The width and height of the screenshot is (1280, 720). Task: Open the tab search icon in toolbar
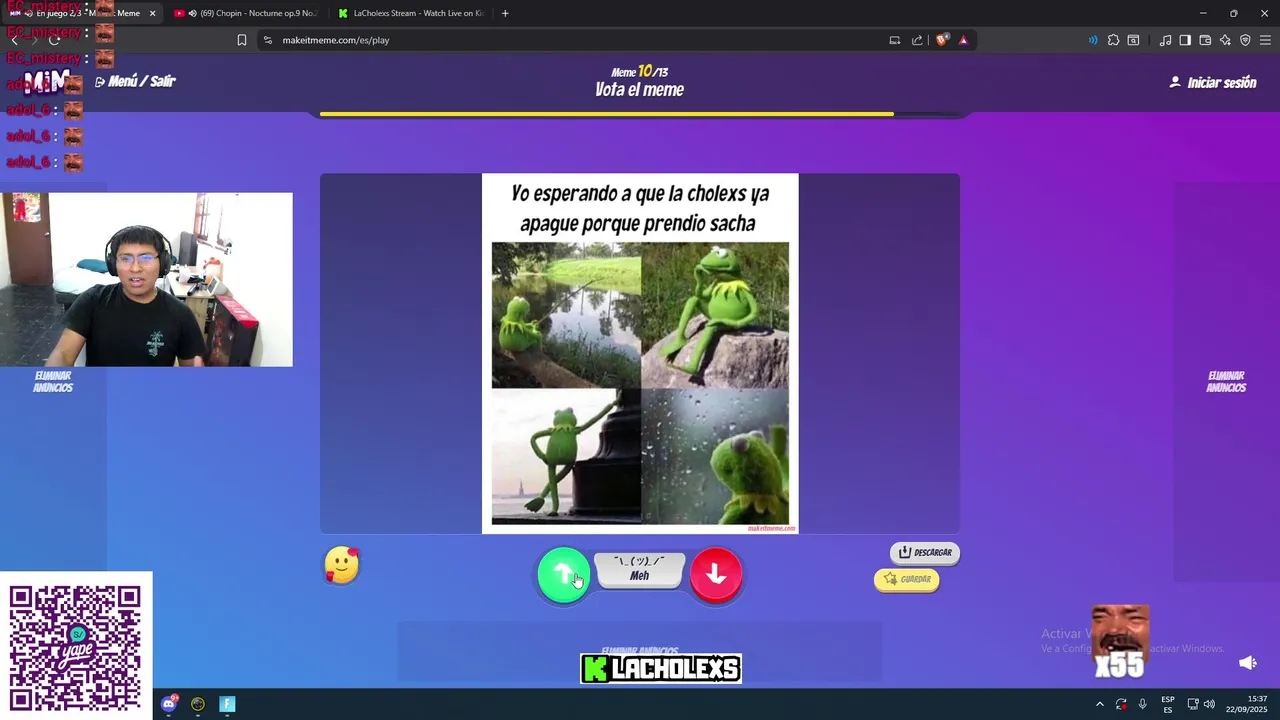pyautogui.click(x=1133, y=40)
